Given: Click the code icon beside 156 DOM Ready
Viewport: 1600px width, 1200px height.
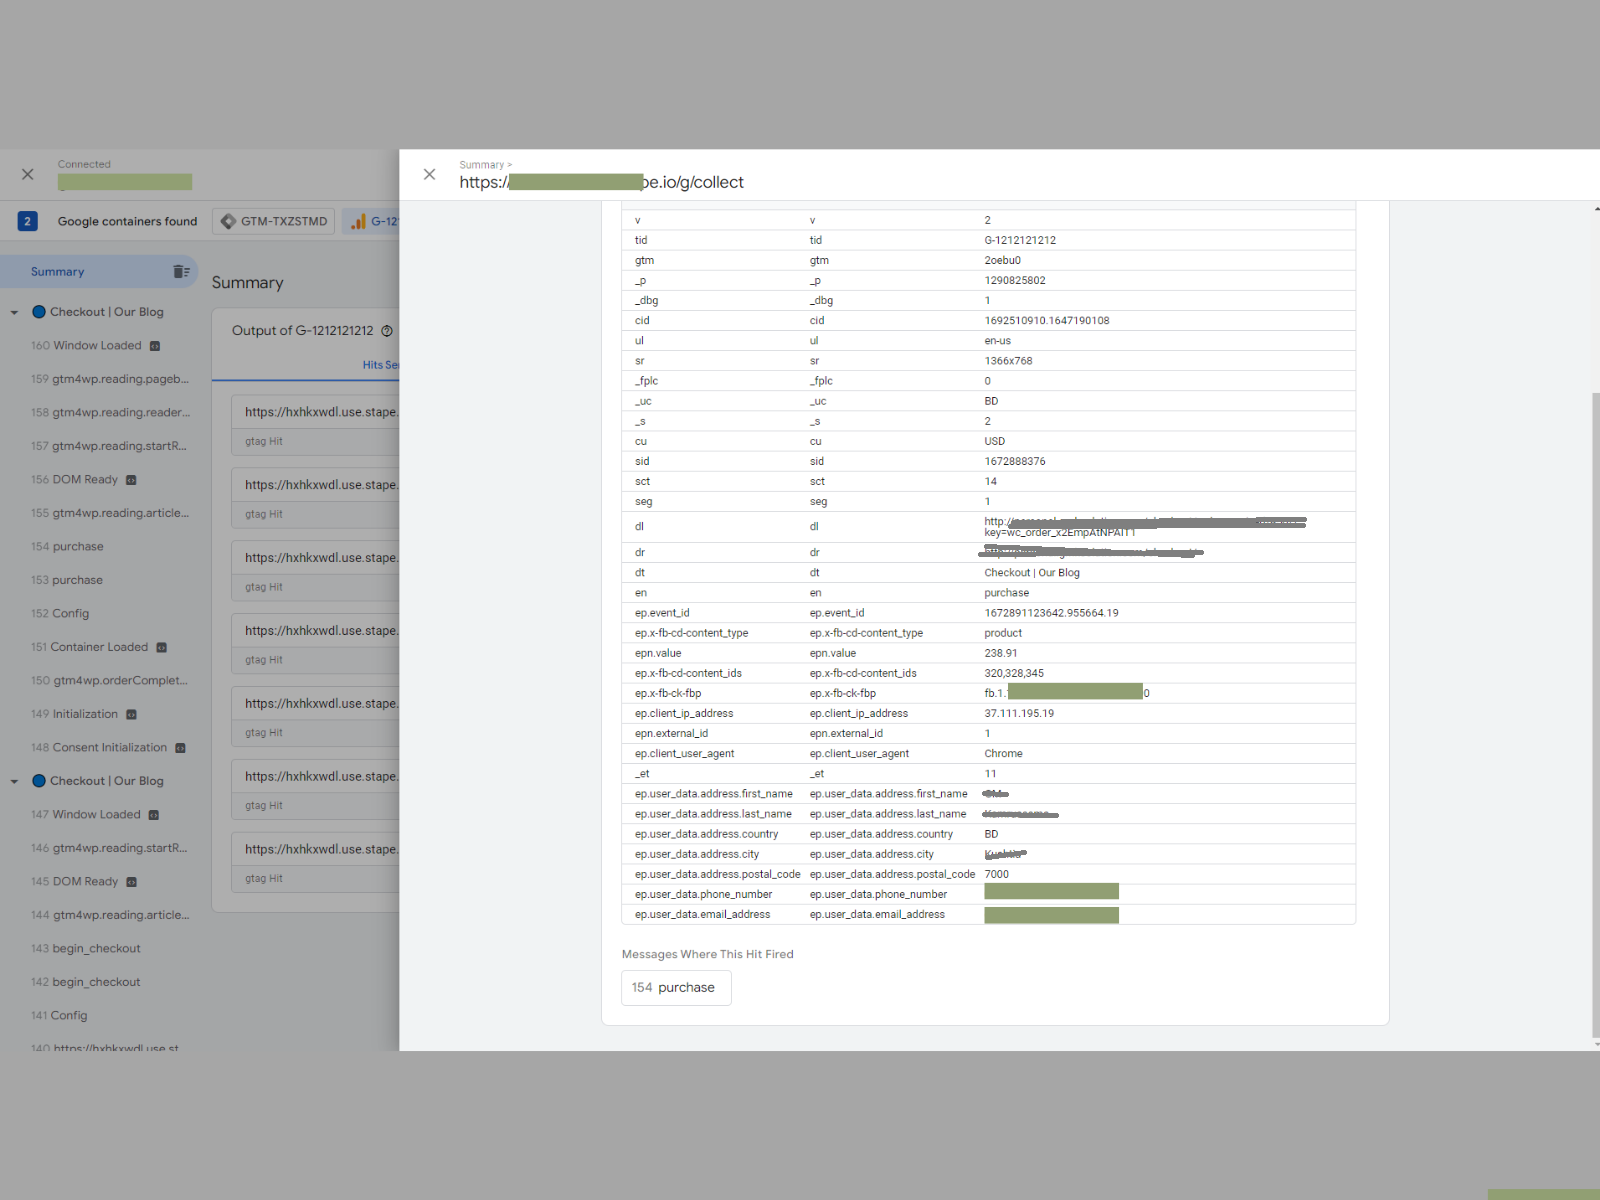Looking at the screenshot, I should 132,479.
